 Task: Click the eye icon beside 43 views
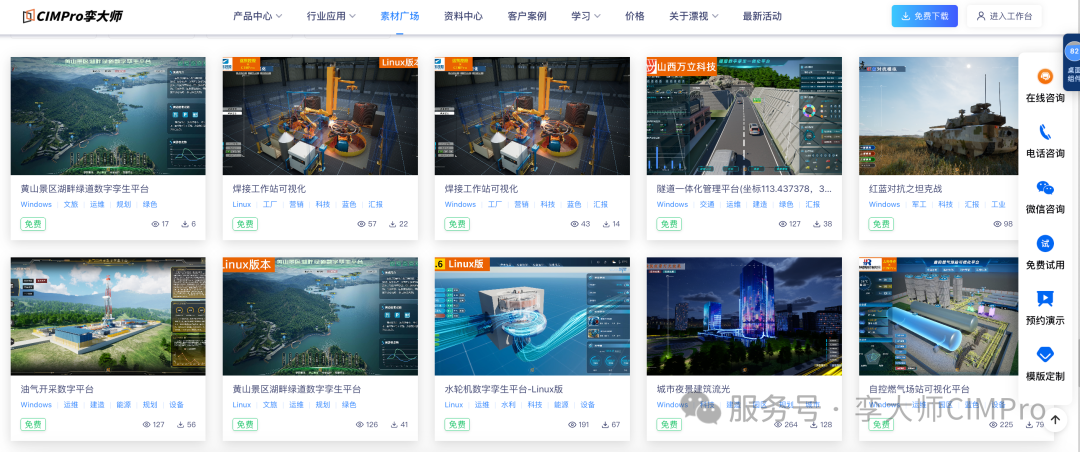[x=574, y=224]
